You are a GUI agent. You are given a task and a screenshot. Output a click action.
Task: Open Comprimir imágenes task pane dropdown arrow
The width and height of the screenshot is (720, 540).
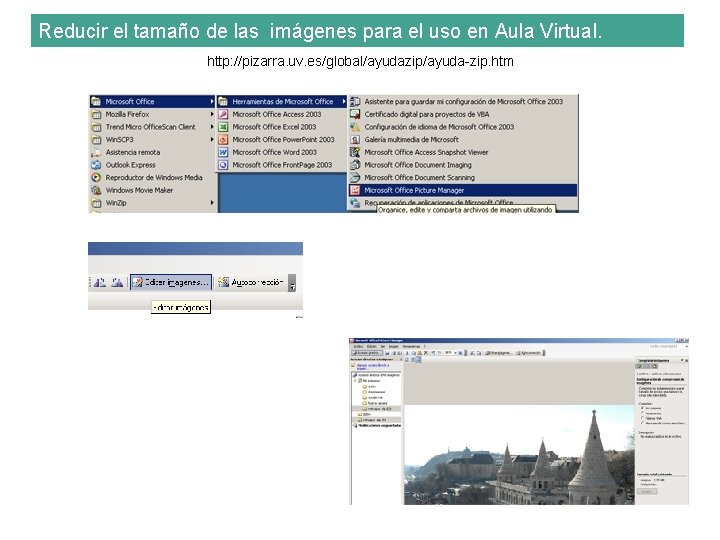tap(682, 360)
